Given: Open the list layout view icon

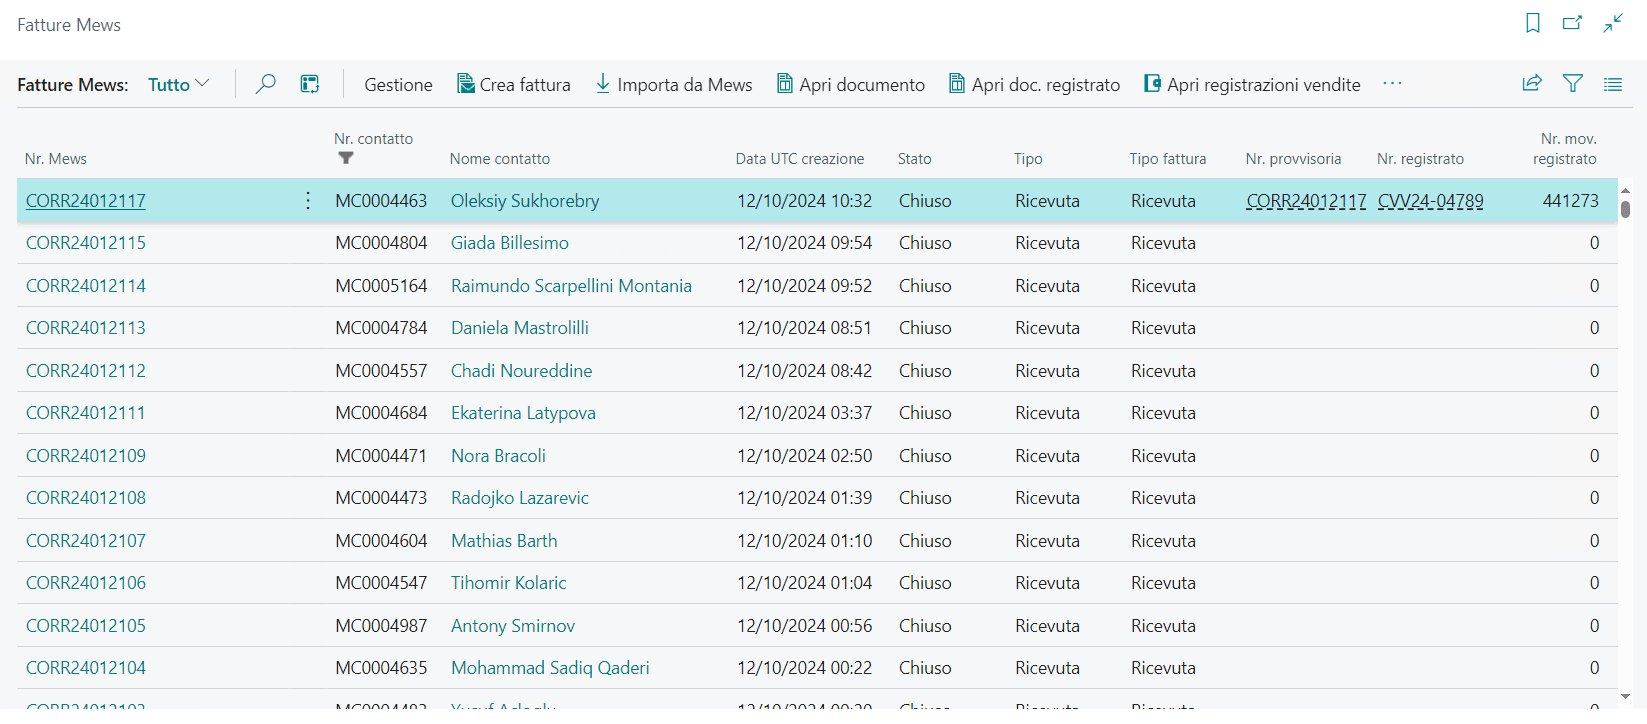Looking at the screenshot, I should (1612, 84).
